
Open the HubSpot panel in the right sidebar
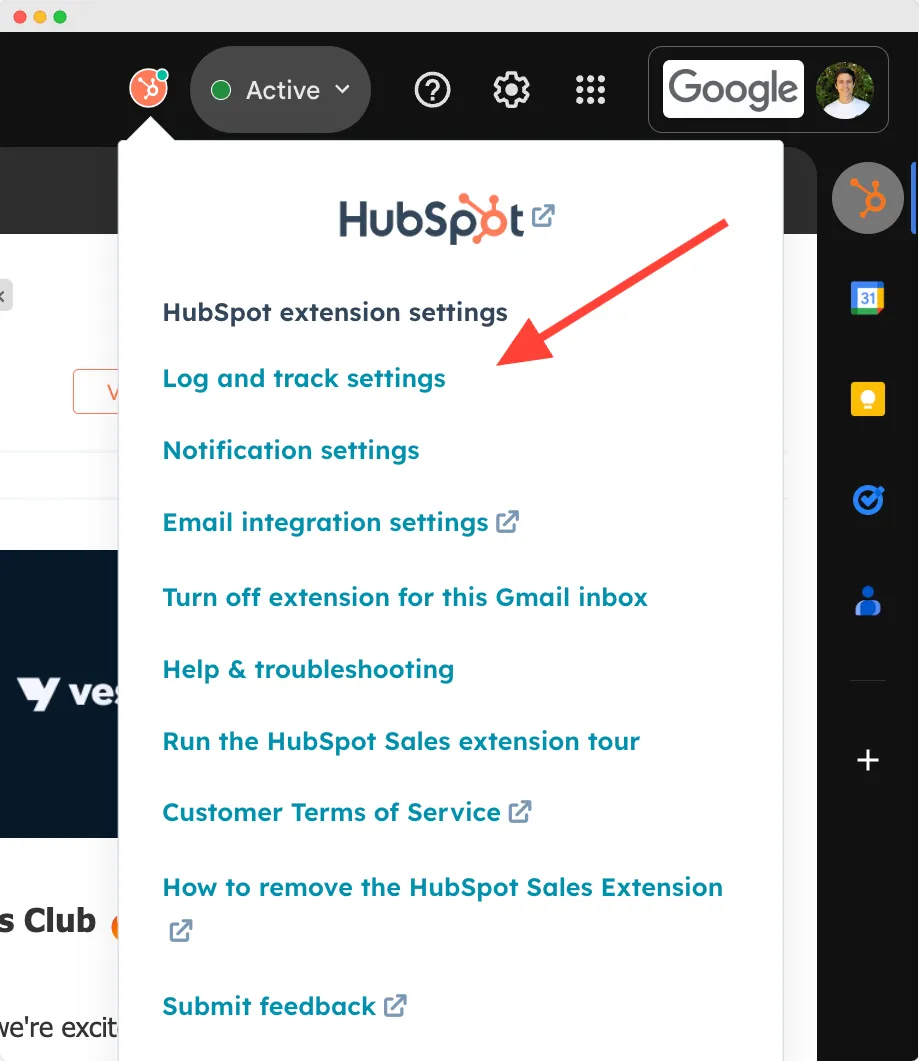pyautogui.click(x=866, y=198)
